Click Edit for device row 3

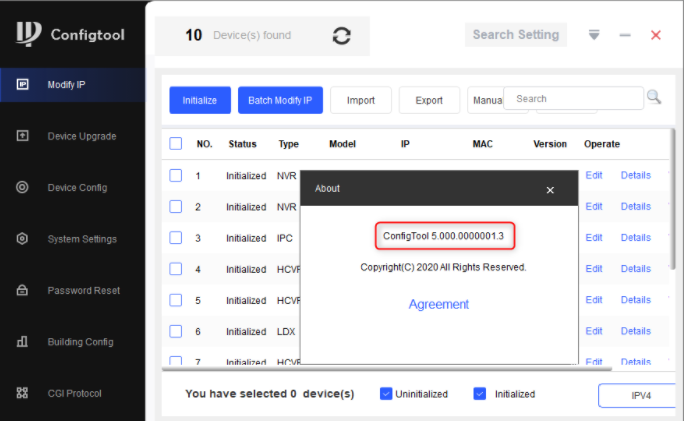[594, 238]
